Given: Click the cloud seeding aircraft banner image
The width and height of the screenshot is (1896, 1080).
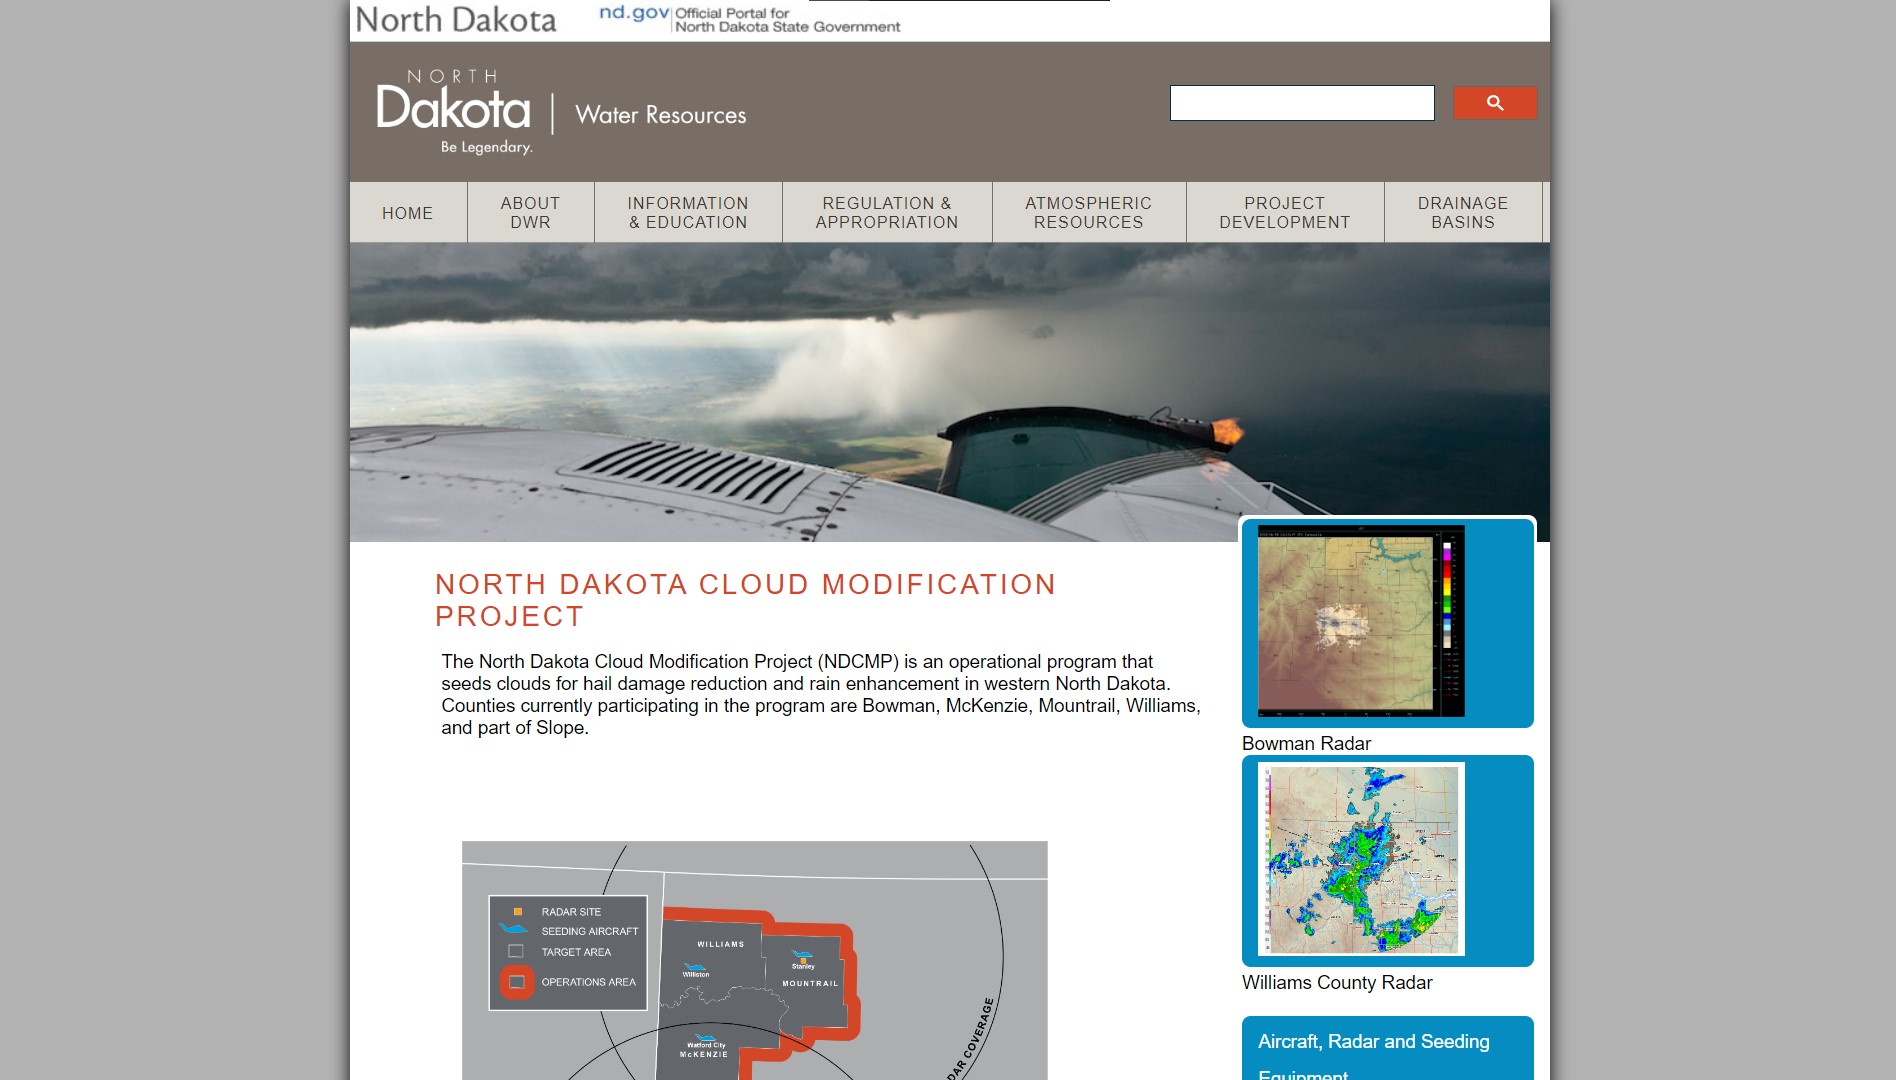Looking at the screenshot, I should (790, 390).
